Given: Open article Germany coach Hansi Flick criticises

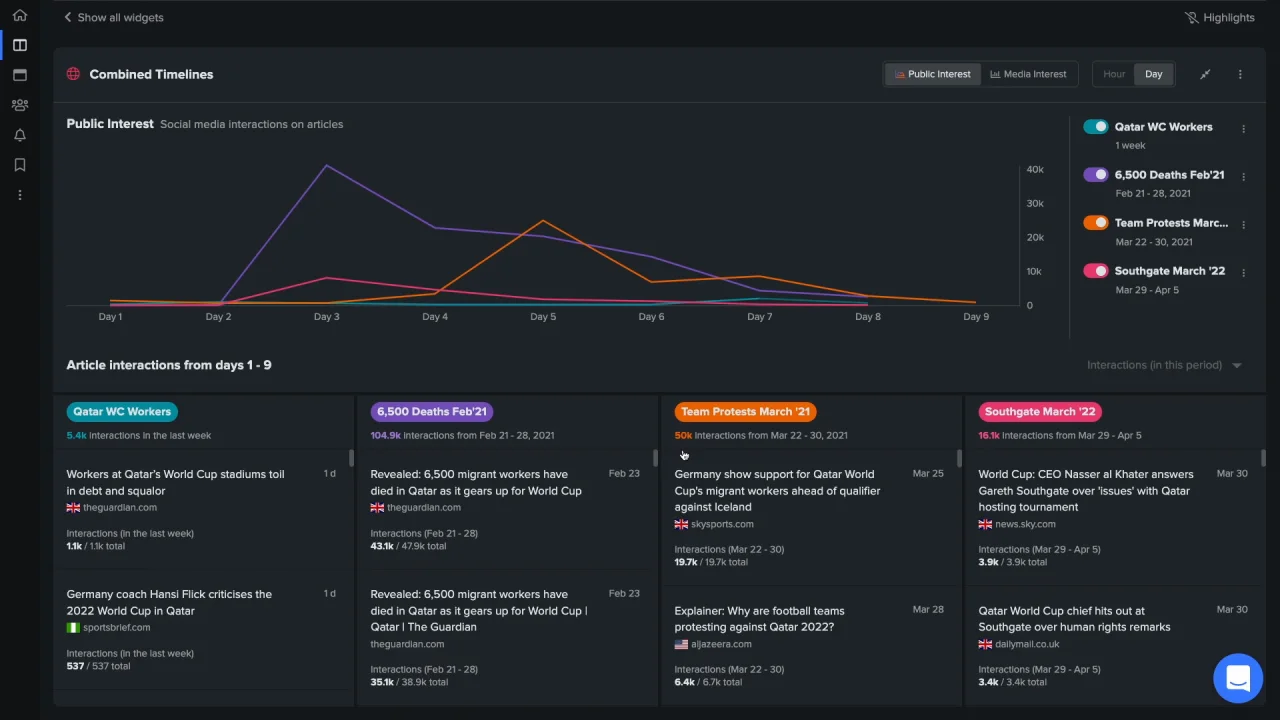Looking at the screenshot, I should click(169, 603).
